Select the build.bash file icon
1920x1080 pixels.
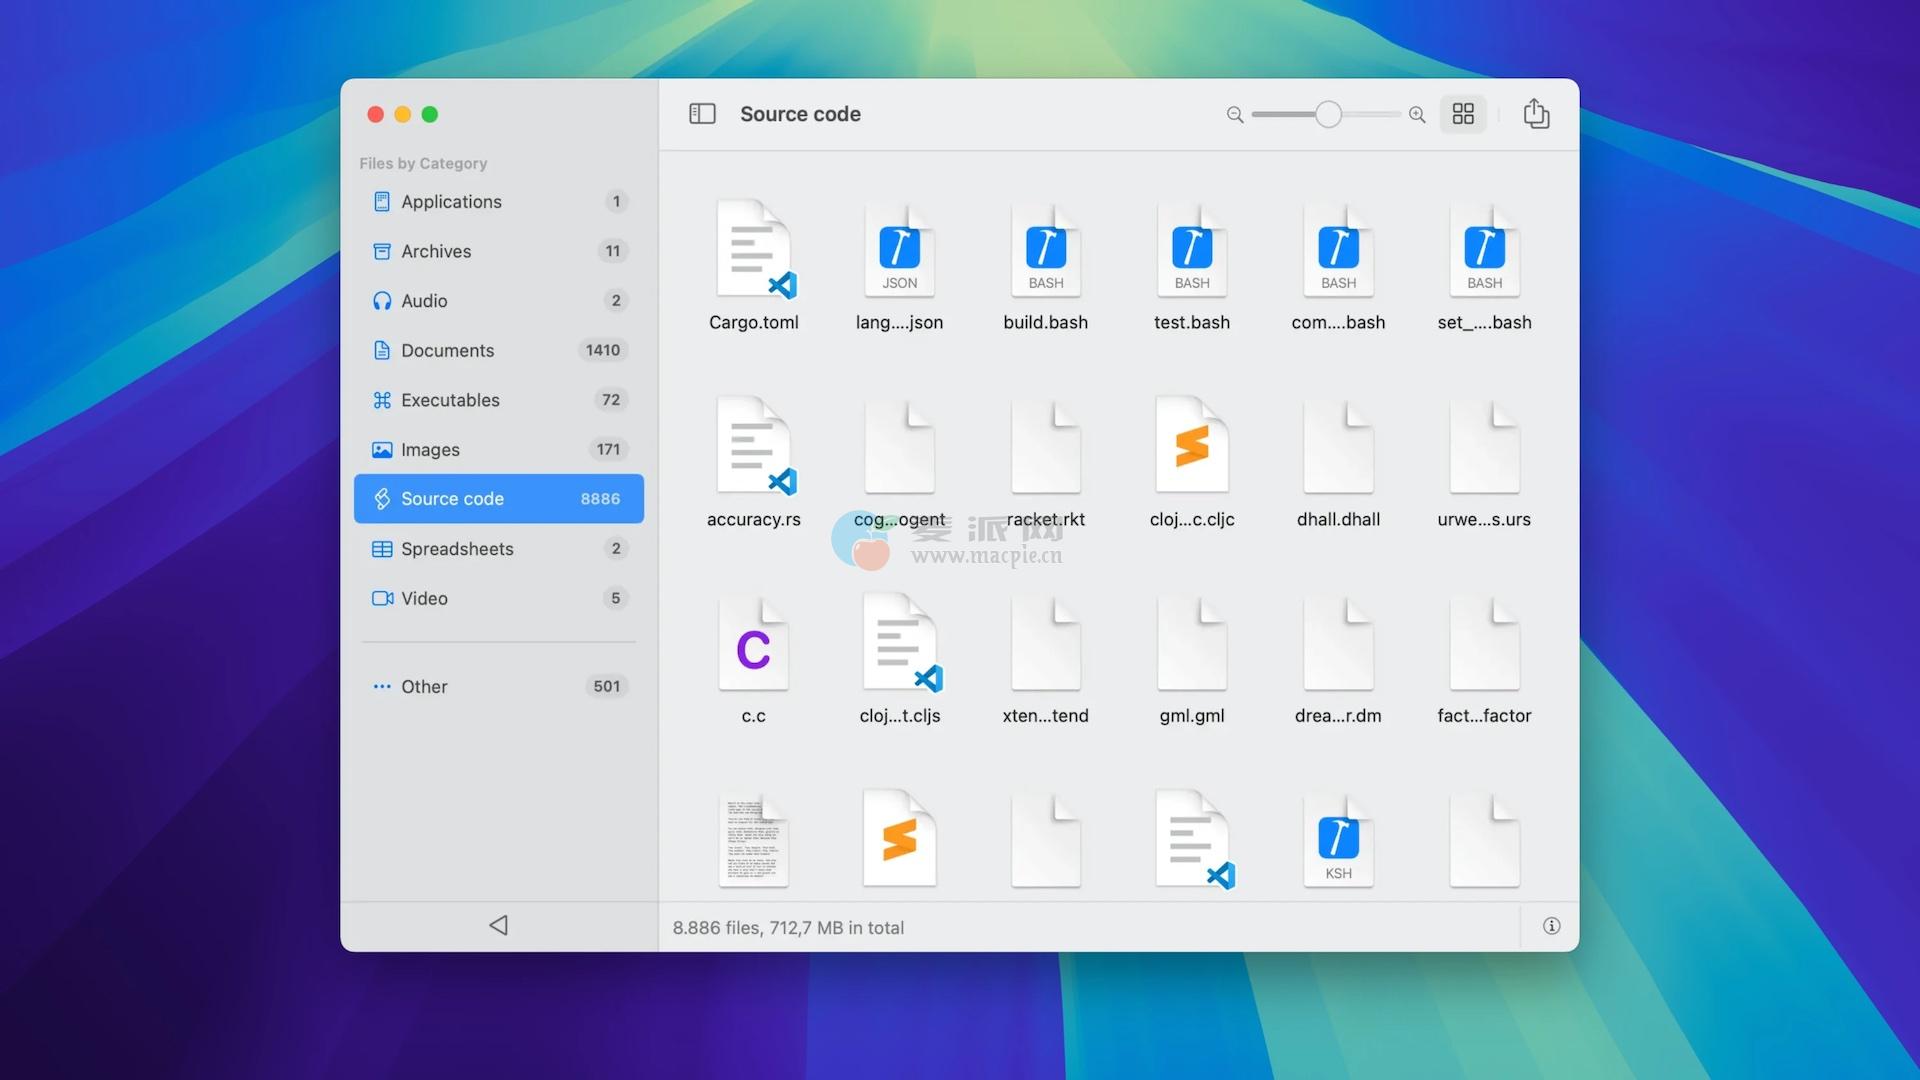[x=1045, y=252]
